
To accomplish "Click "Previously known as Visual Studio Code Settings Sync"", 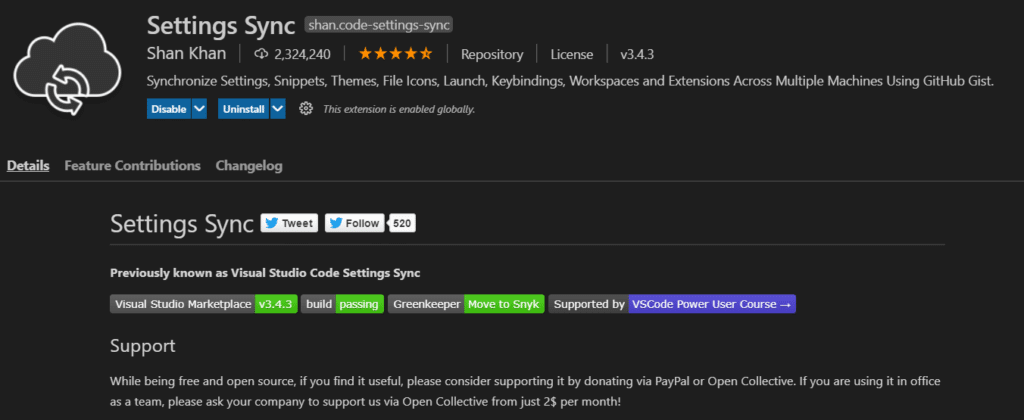I will click(x=265, y=273).
